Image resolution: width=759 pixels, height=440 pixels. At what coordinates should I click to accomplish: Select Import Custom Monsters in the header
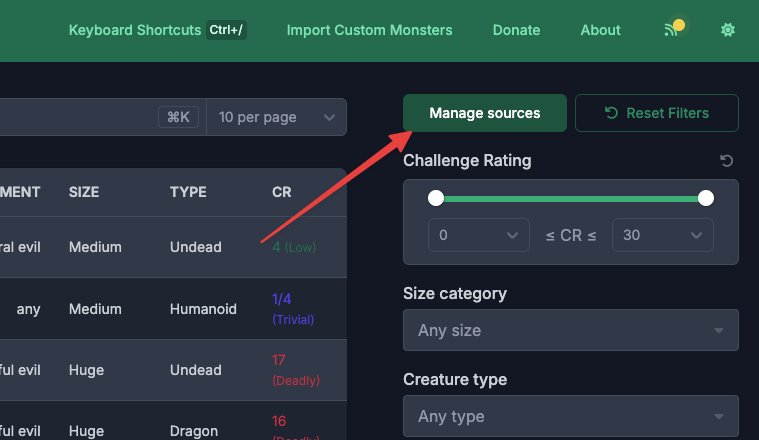[x=369, y=30]
